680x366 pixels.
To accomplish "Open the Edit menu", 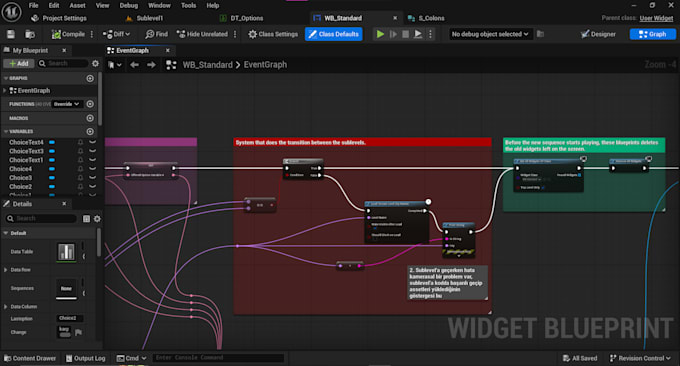I will [54, 6].
